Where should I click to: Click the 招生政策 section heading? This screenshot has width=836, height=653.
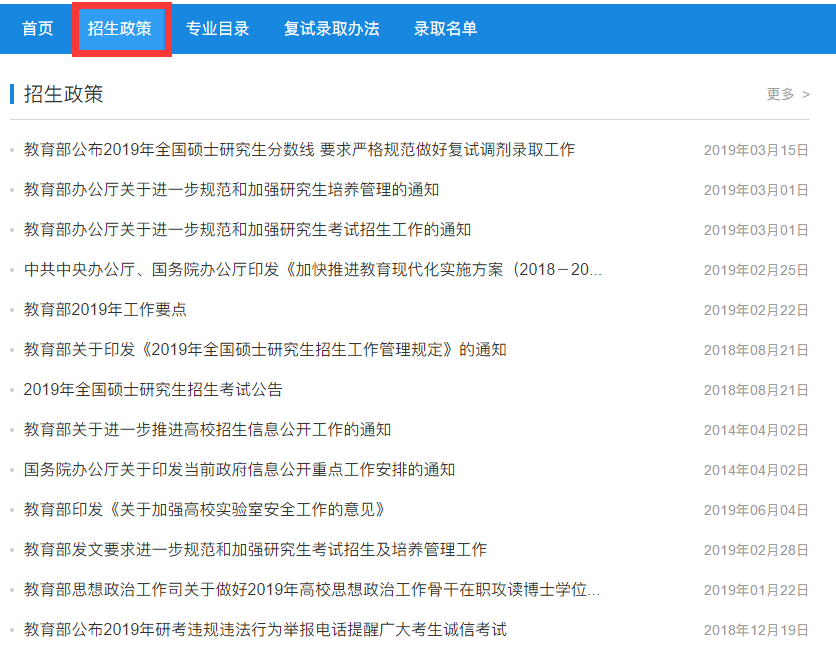coord(63,94)
